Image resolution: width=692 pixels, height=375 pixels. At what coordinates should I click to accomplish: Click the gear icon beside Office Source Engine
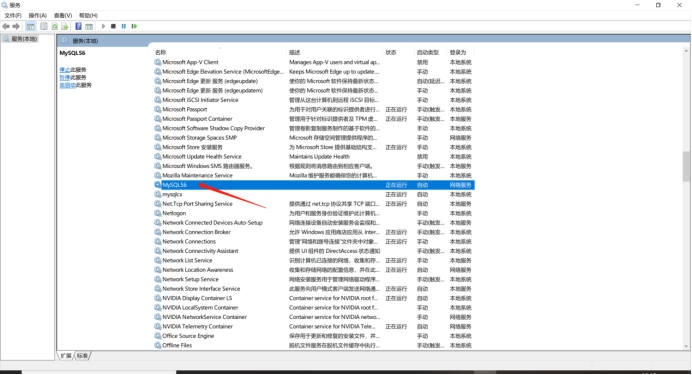158,336
